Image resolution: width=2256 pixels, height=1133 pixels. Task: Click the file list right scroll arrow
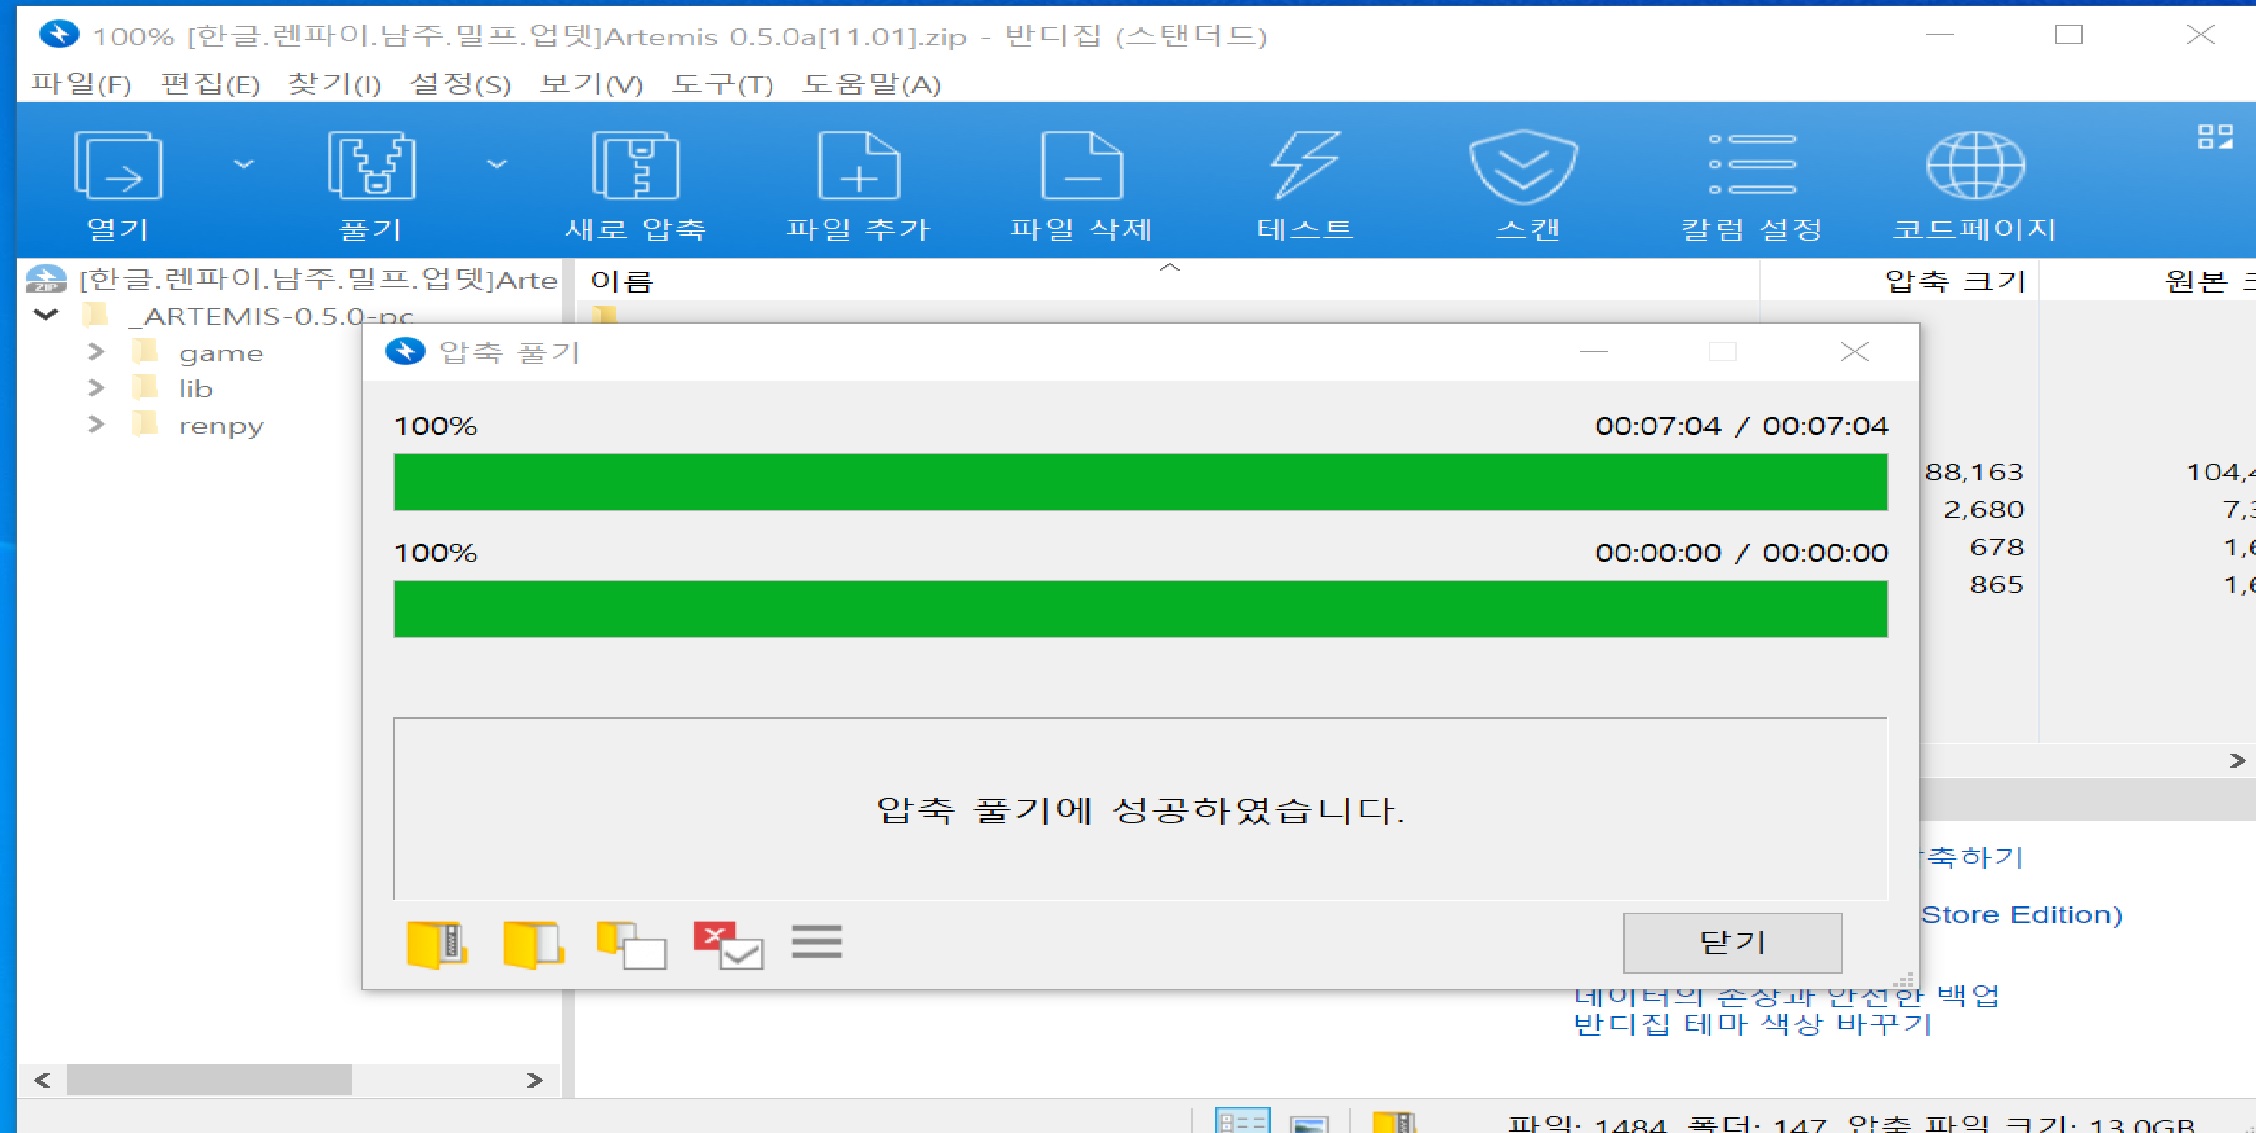pyautogui.click(x=2237, y=761)
